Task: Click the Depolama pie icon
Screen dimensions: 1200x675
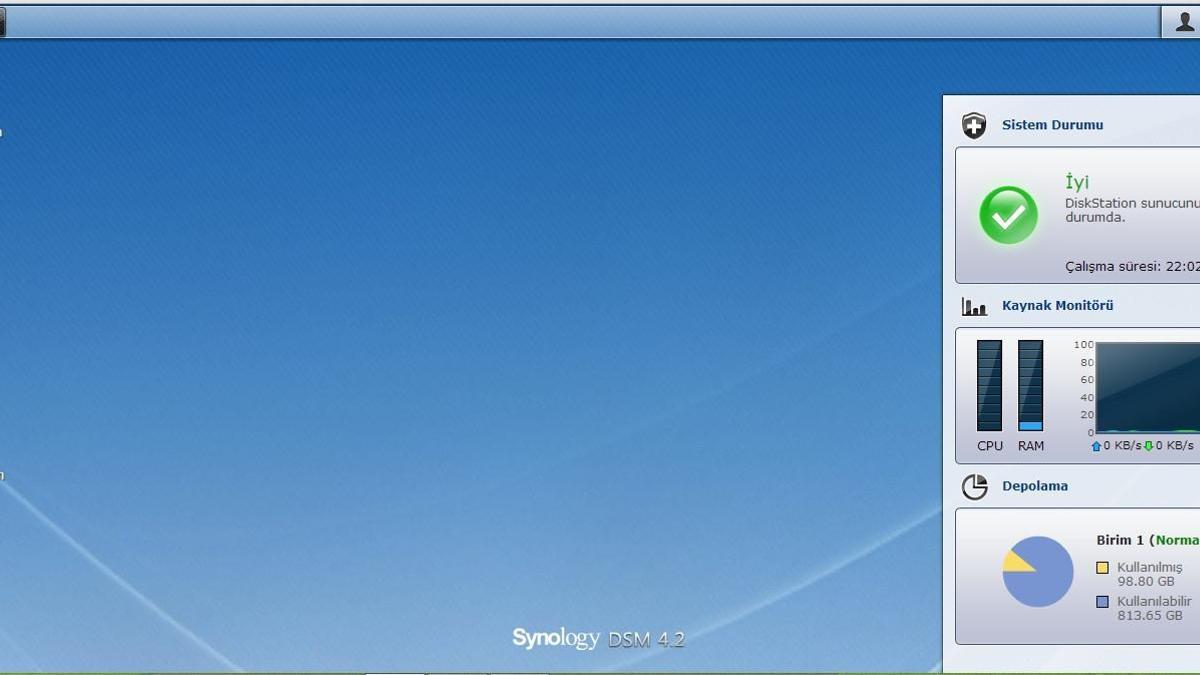Action: click(x=974, y=487)
